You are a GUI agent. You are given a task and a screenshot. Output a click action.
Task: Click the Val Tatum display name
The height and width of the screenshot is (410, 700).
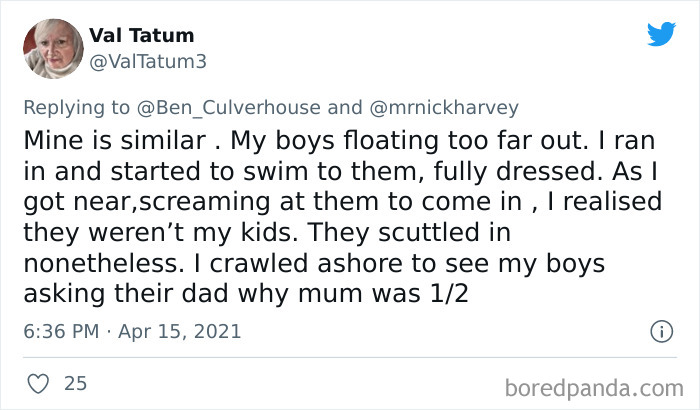tap(142, 36)
